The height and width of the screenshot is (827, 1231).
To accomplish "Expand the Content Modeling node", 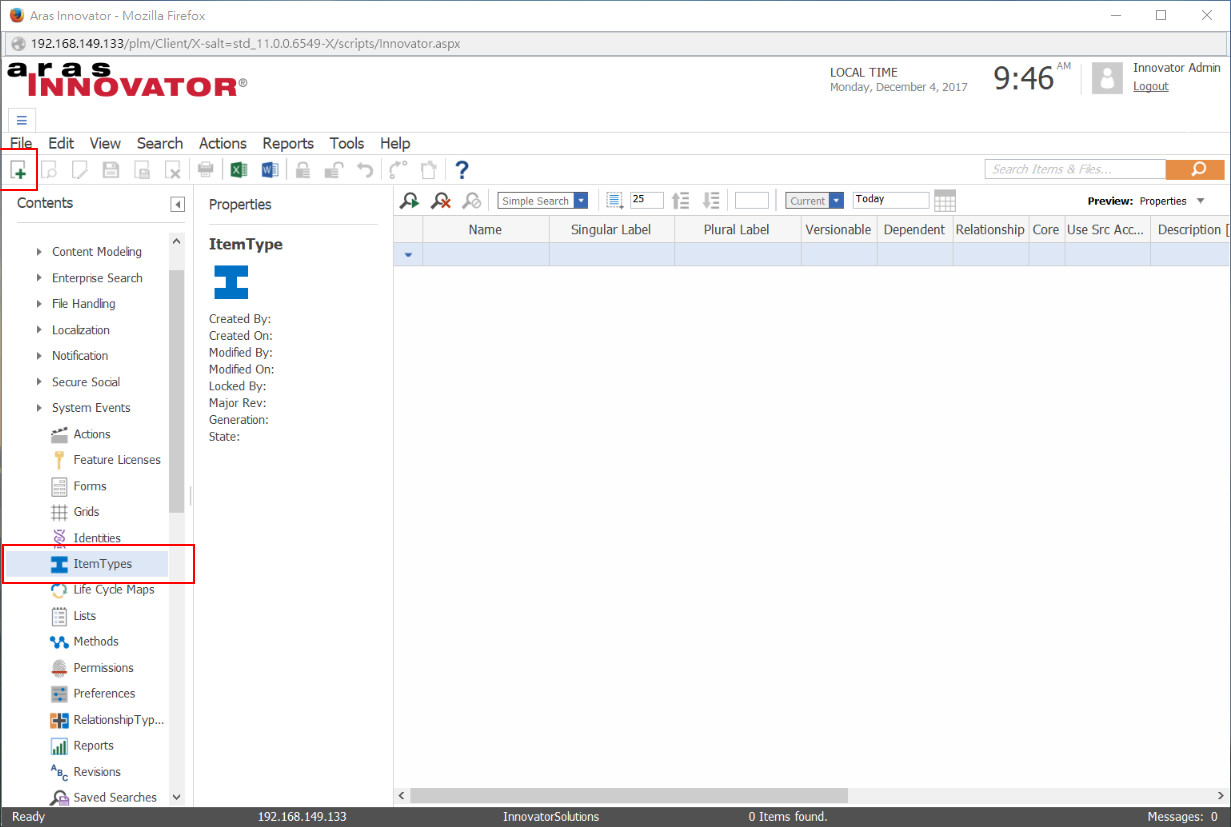I will 40,252.
